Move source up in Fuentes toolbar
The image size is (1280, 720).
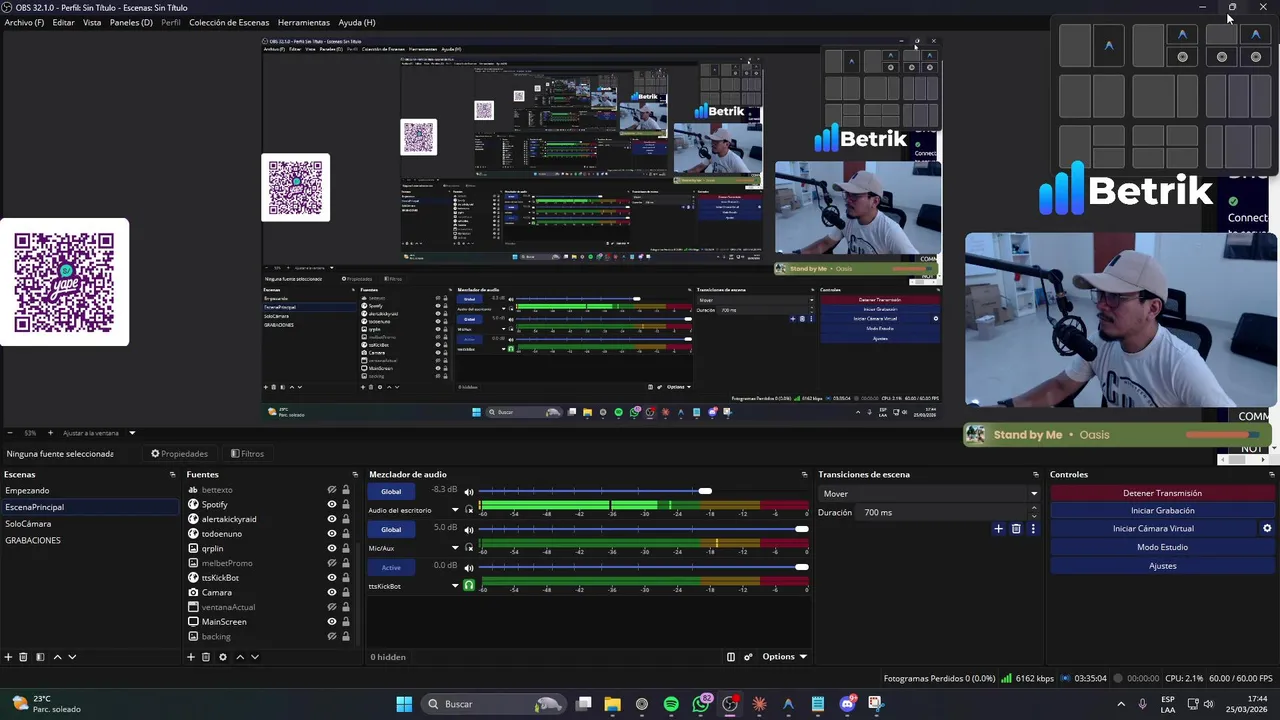coord(240,657)
